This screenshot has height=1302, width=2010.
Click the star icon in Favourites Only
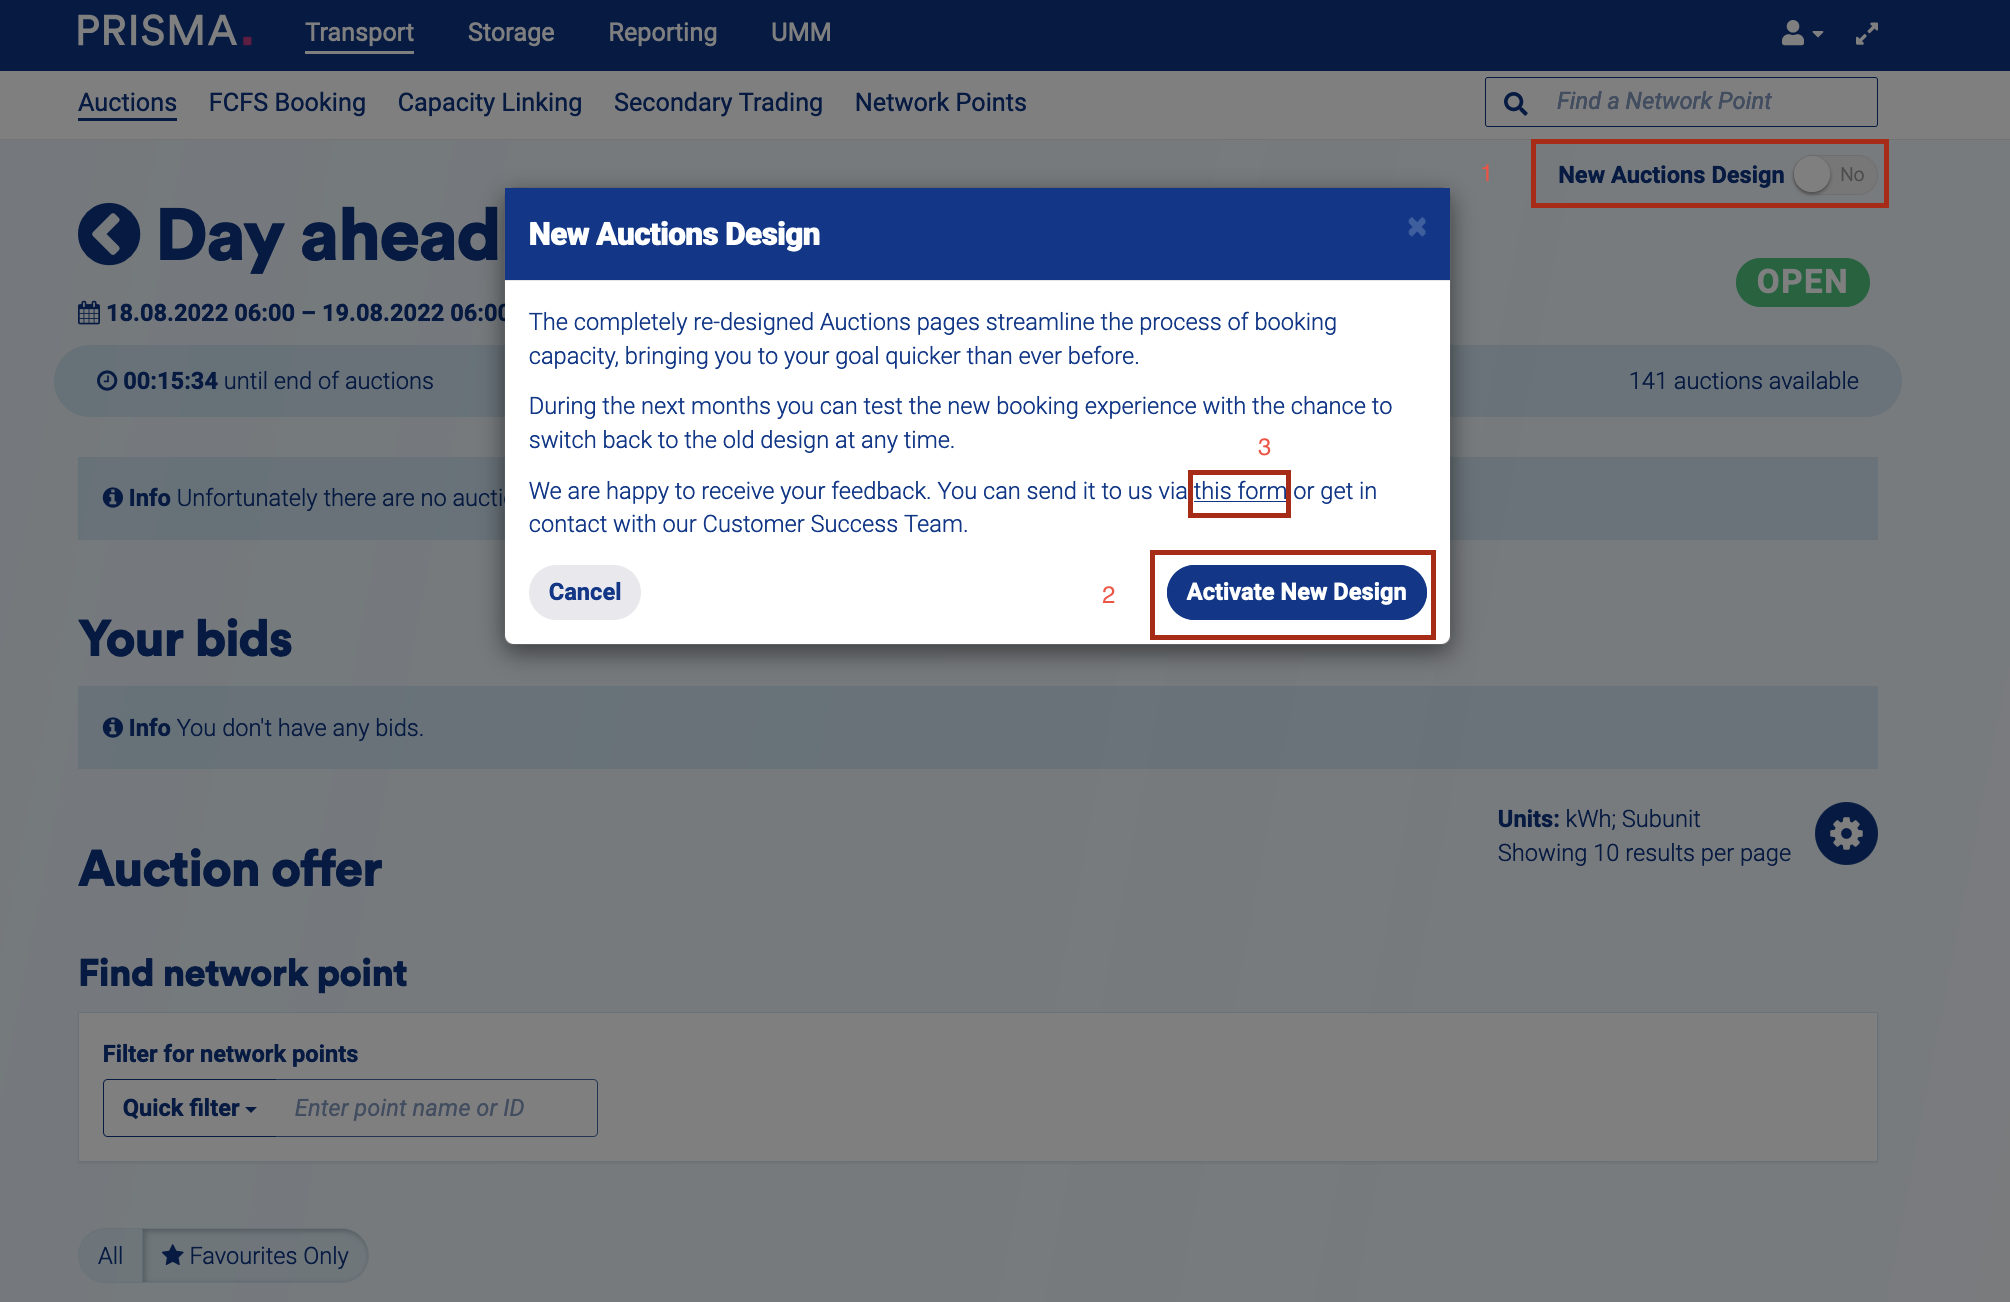[173, 1255]
